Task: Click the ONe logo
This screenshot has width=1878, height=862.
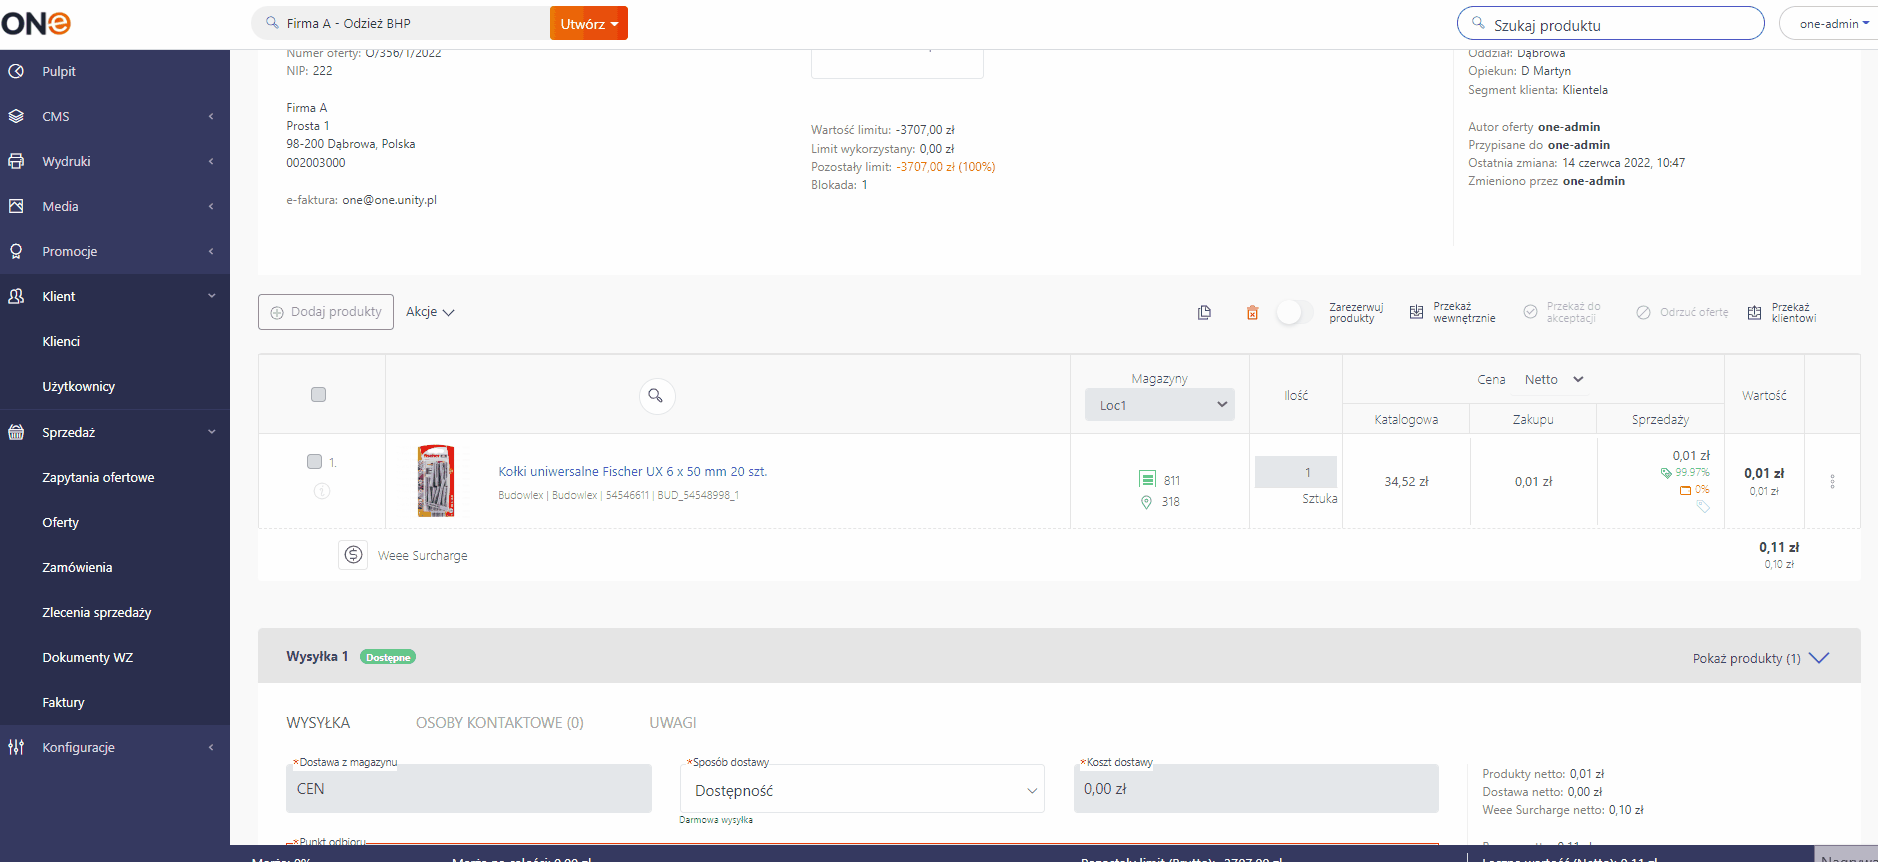Action: [36, 23]
